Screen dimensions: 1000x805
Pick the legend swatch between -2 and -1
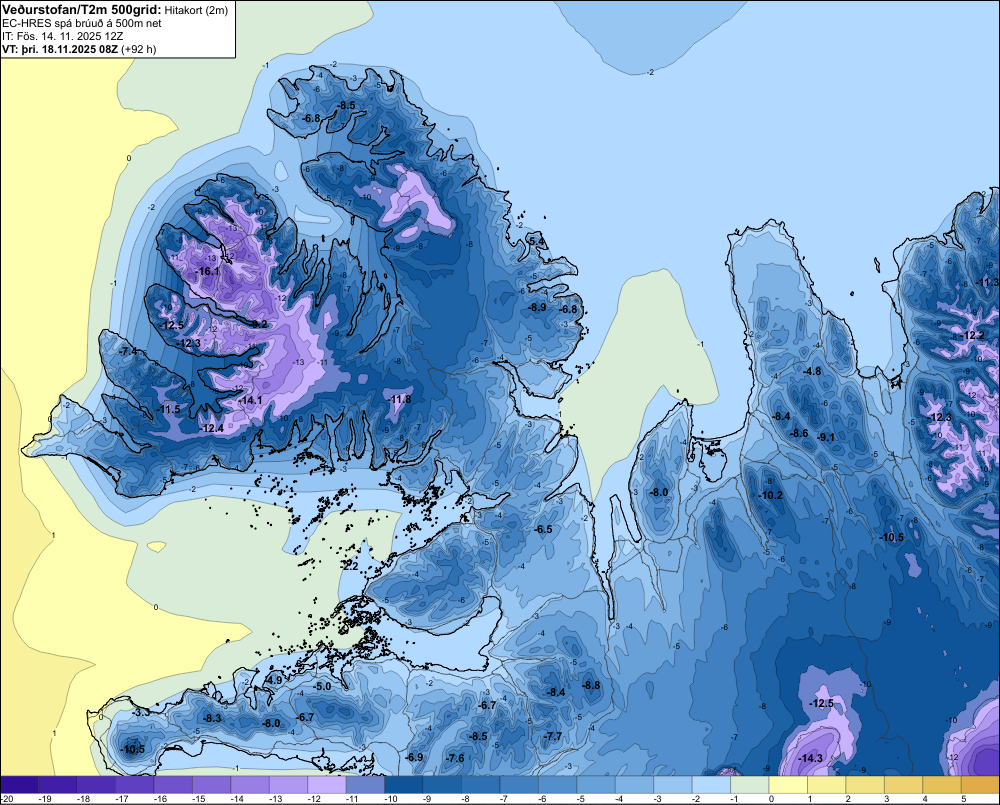click(710, 784)
